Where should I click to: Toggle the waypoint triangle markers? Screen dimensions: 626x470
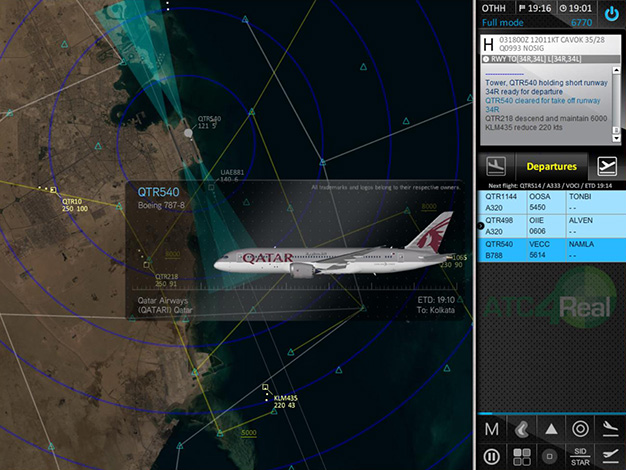[550, 428]
